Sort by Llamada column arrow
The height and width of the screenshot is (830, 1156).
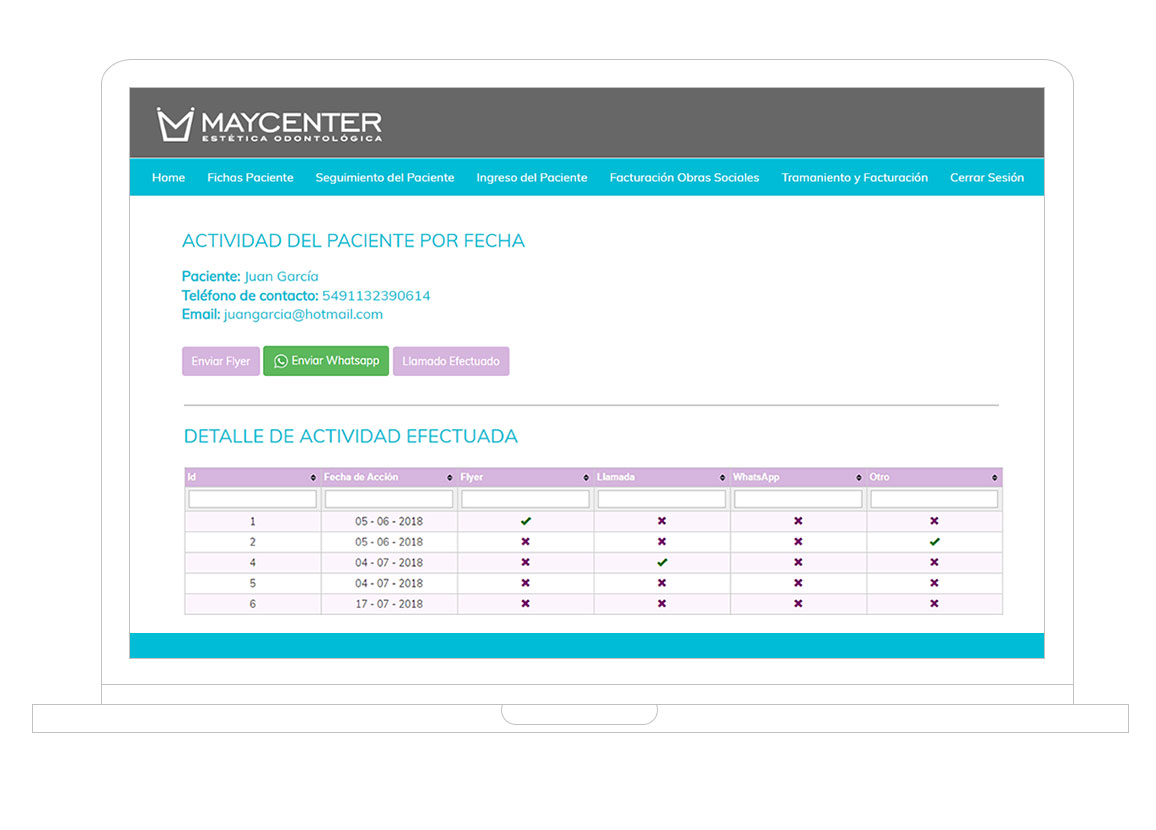coord(722,478)
